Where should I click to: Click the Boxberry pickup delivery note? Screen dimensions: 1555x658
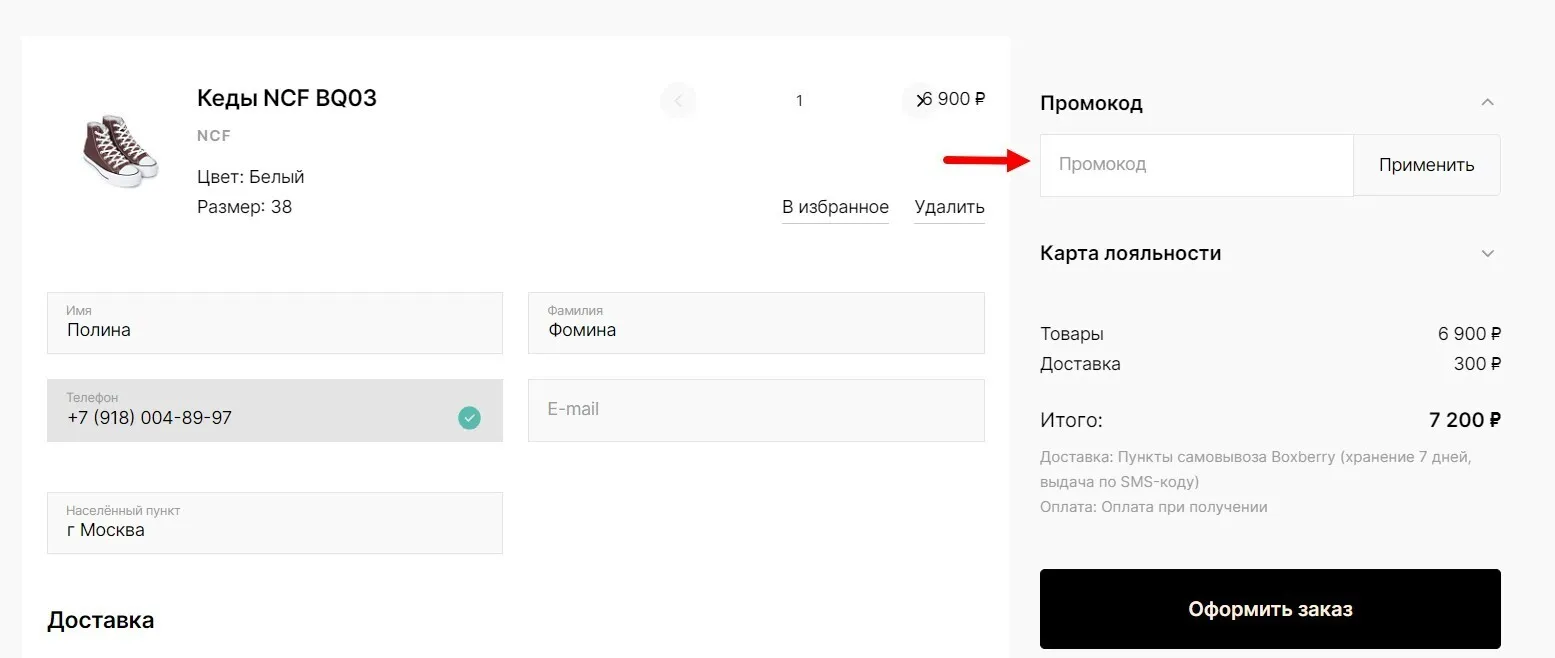coord(1256,469)
